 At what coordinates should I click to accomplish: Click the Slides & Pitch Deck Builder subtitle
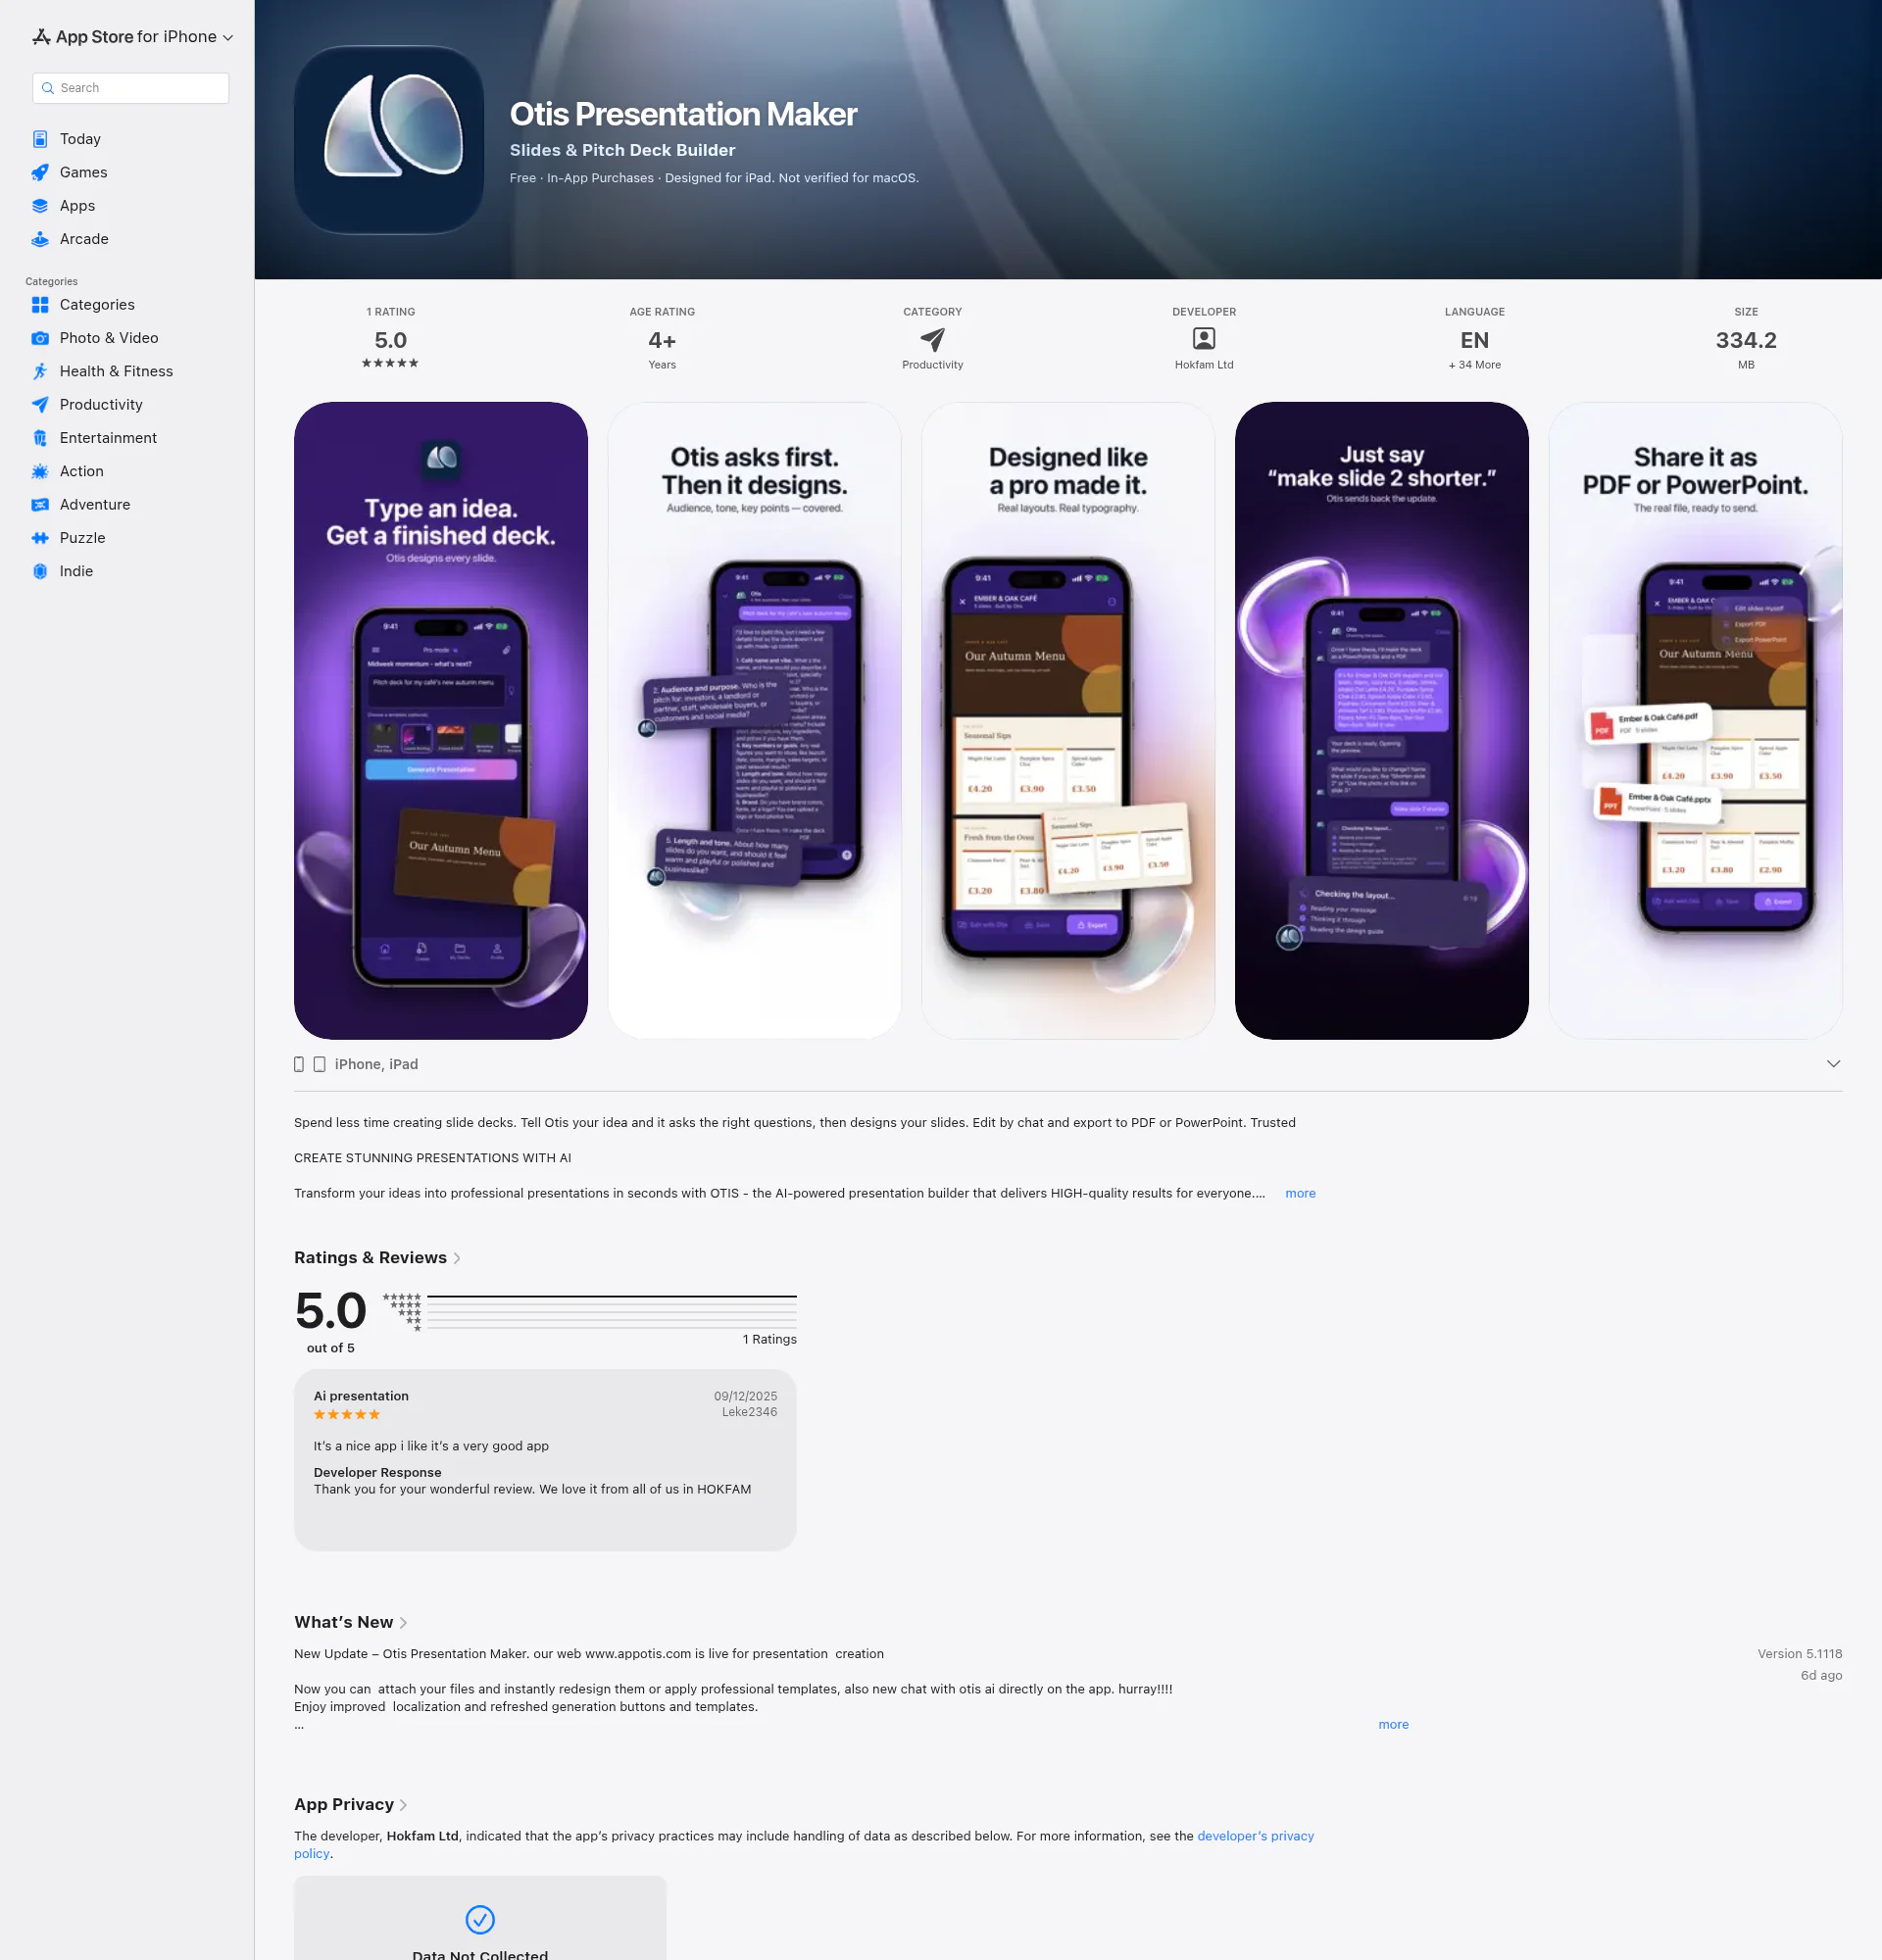pos(622,150)
